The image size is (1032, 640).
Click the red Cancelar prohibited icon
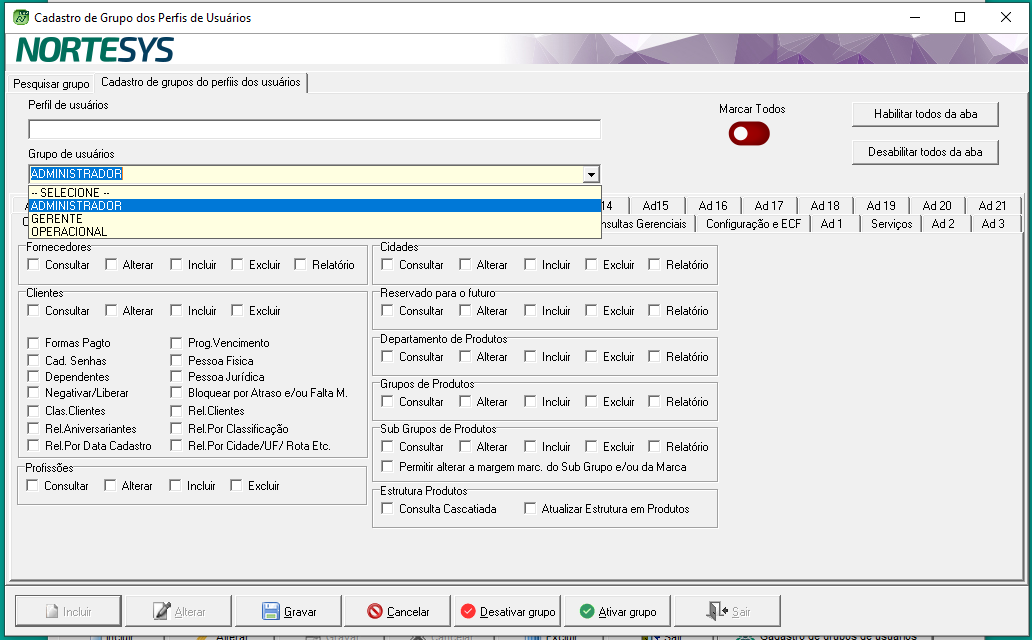coord(374,611)
